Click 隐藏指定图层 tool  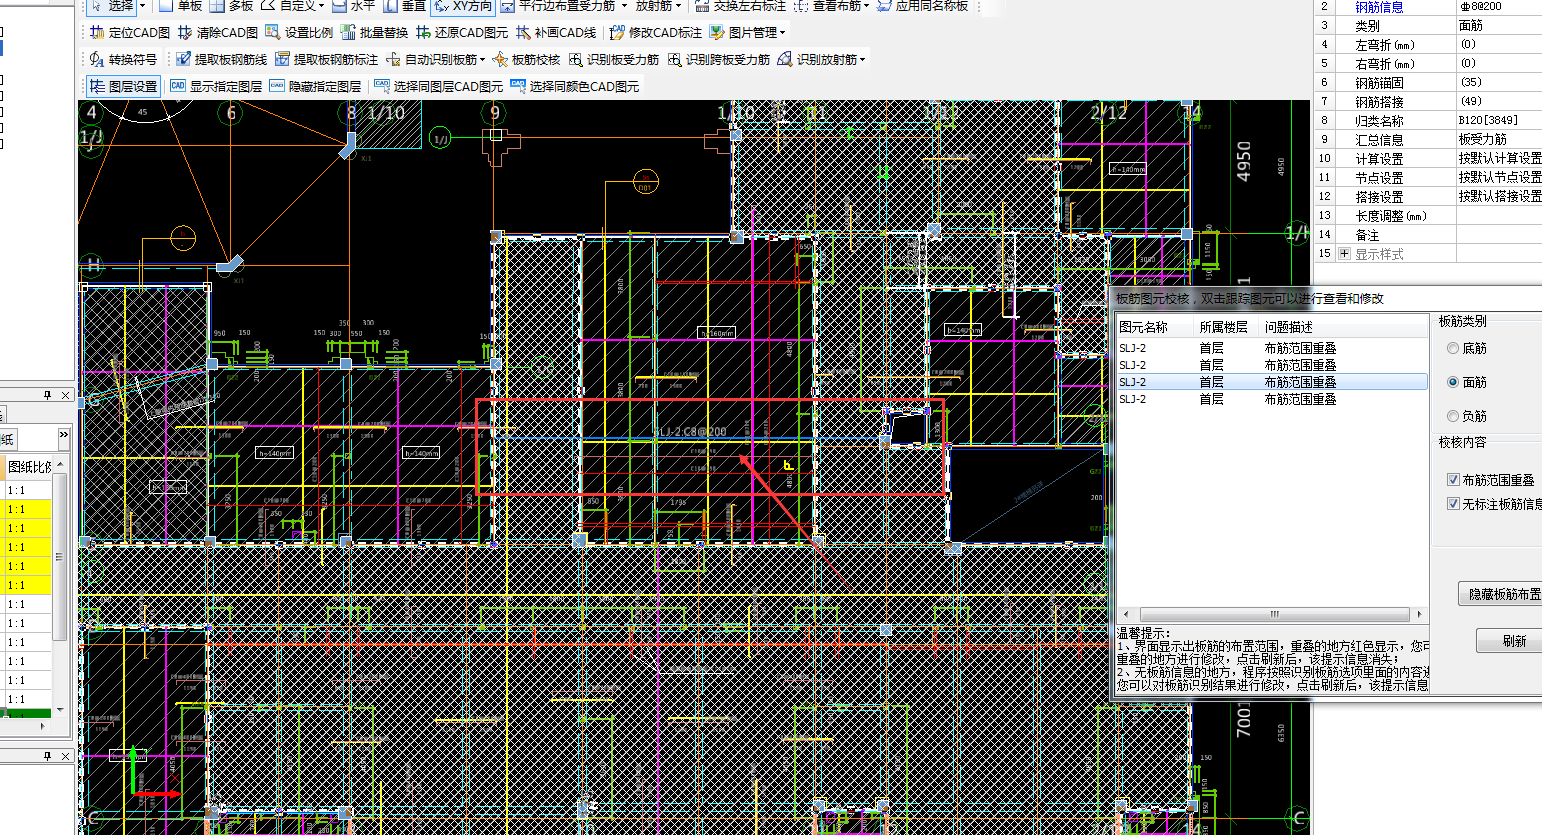pos(315,86)
